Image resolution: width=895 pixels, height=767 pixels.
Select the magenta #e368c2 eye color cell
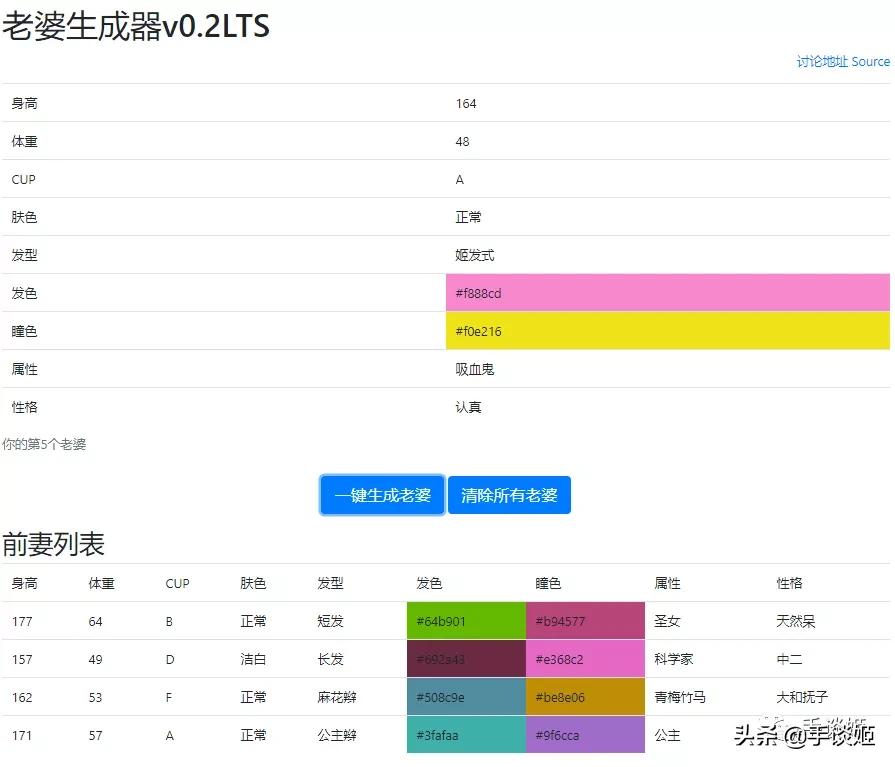[584, 658]
